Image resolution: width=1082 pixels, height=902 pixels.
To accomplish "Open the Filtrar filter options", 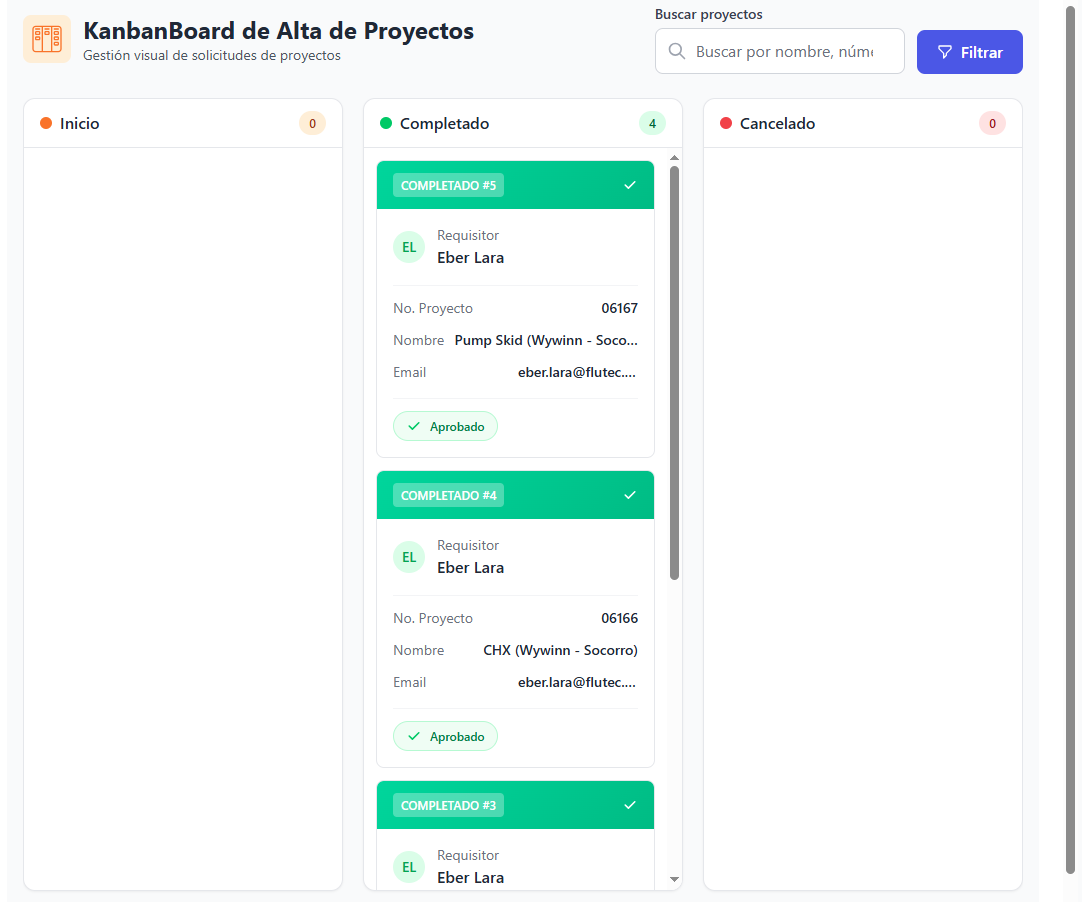I will tap(969, 52).
